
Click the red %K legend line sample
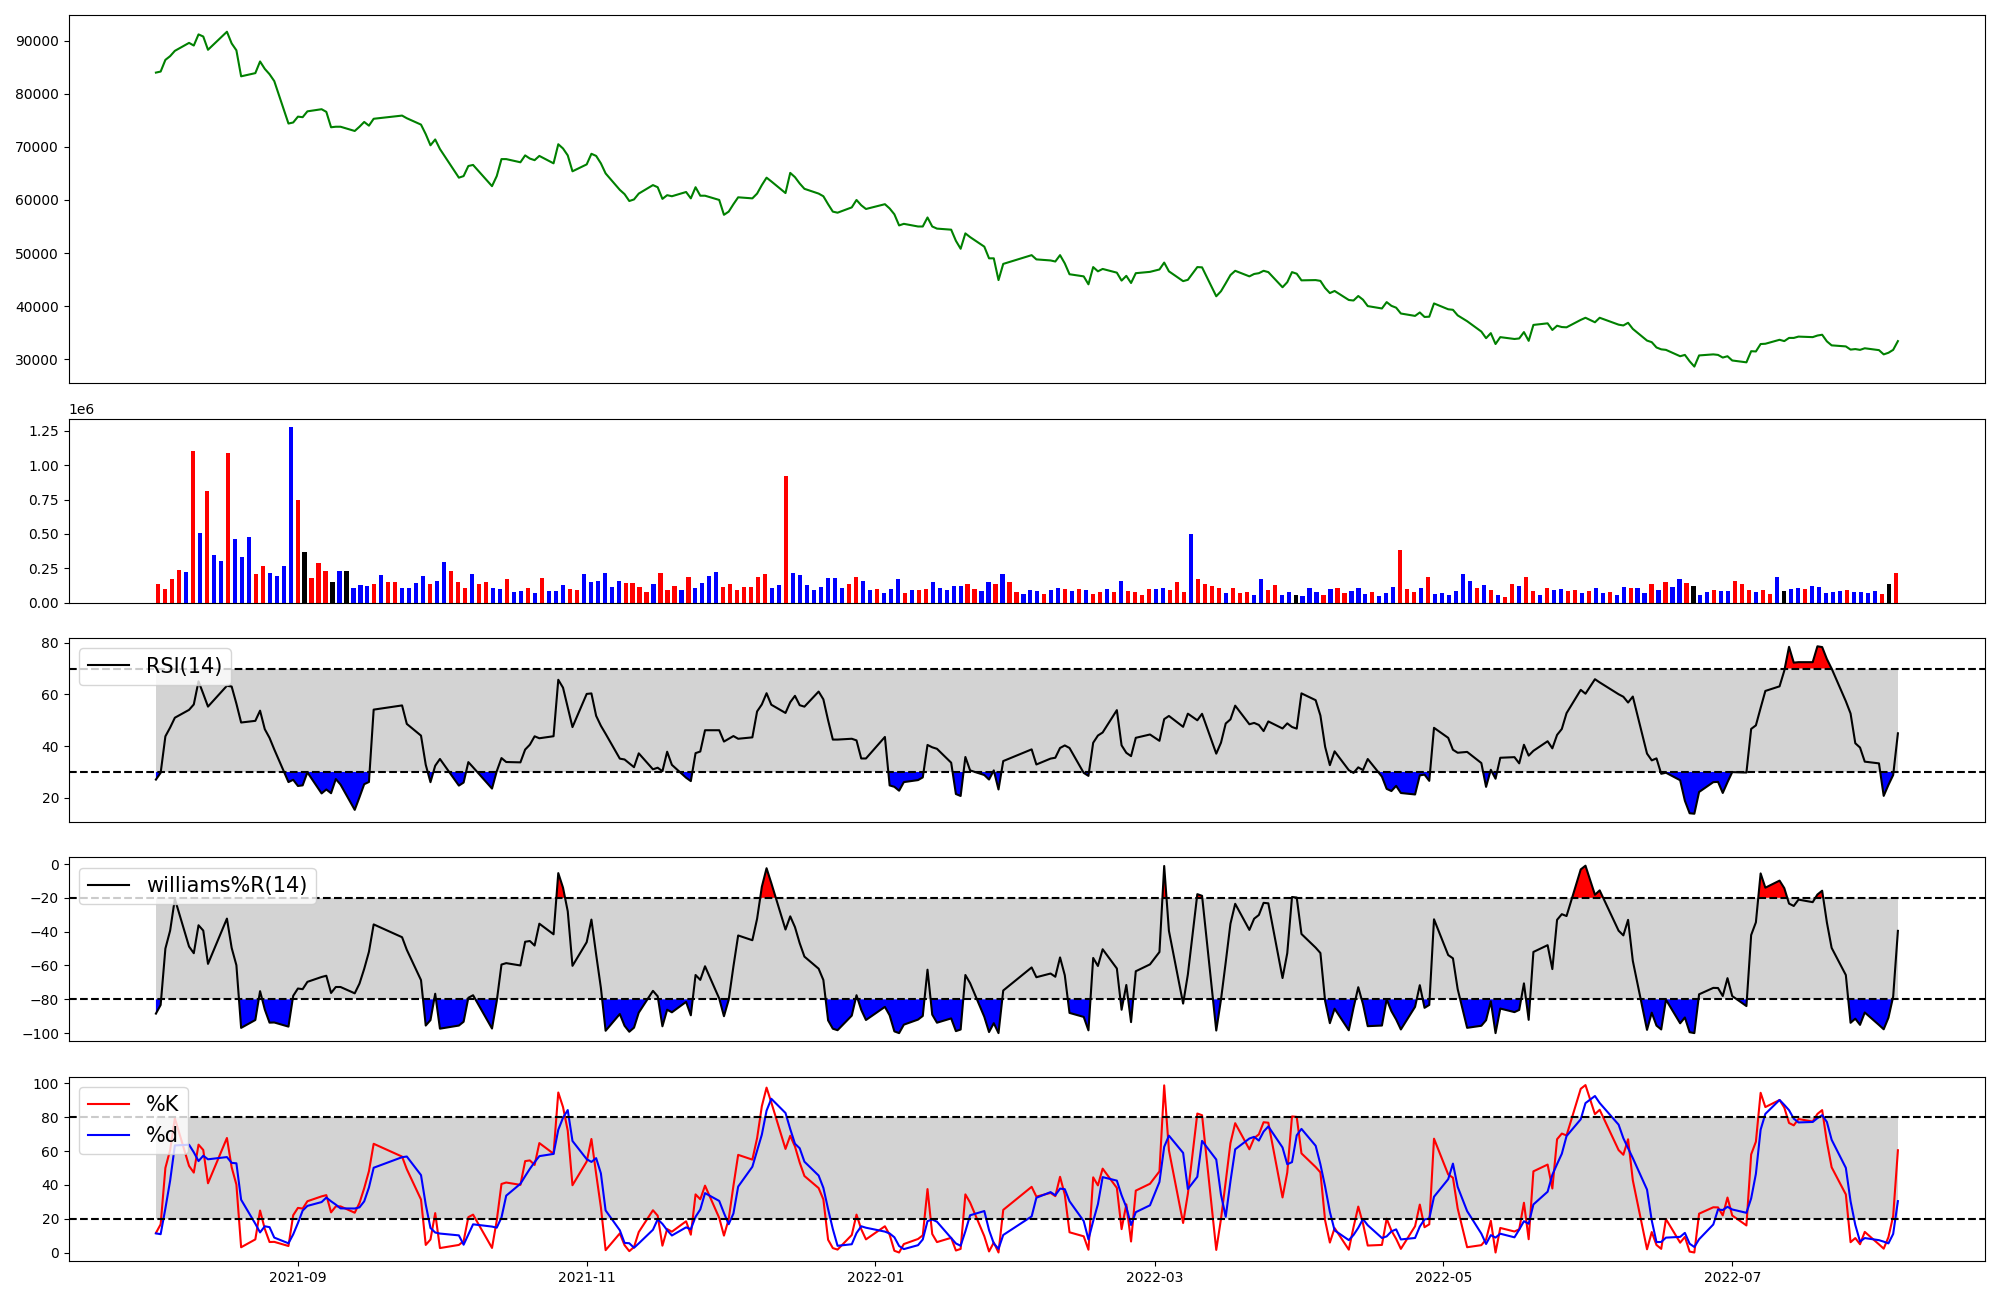[109, 1104]
